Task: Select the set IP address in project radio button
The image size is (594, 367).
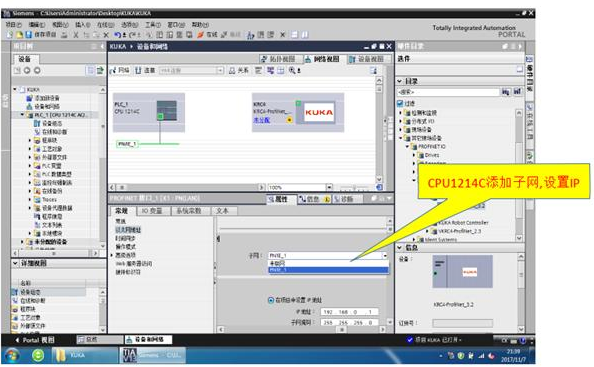Action: point(271,300)
